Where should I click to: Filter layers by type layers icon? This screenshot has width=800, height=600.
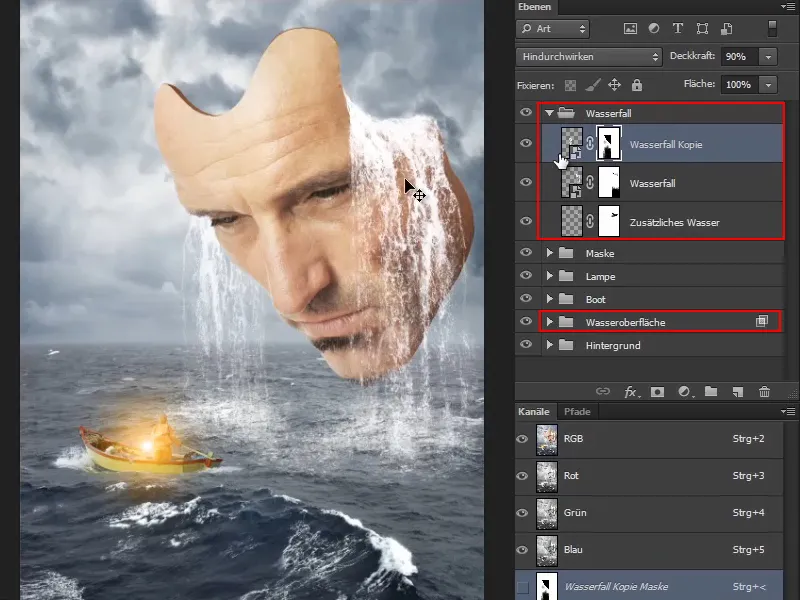click(678, 29)
